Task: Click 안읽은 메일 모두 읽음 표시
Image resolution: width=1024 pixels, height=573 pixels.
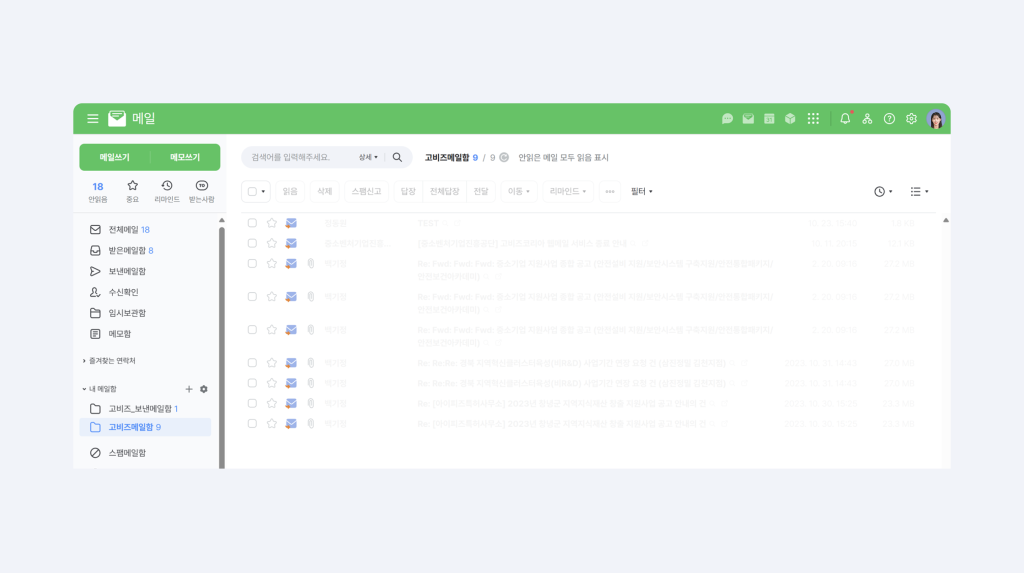Action: 563,158
